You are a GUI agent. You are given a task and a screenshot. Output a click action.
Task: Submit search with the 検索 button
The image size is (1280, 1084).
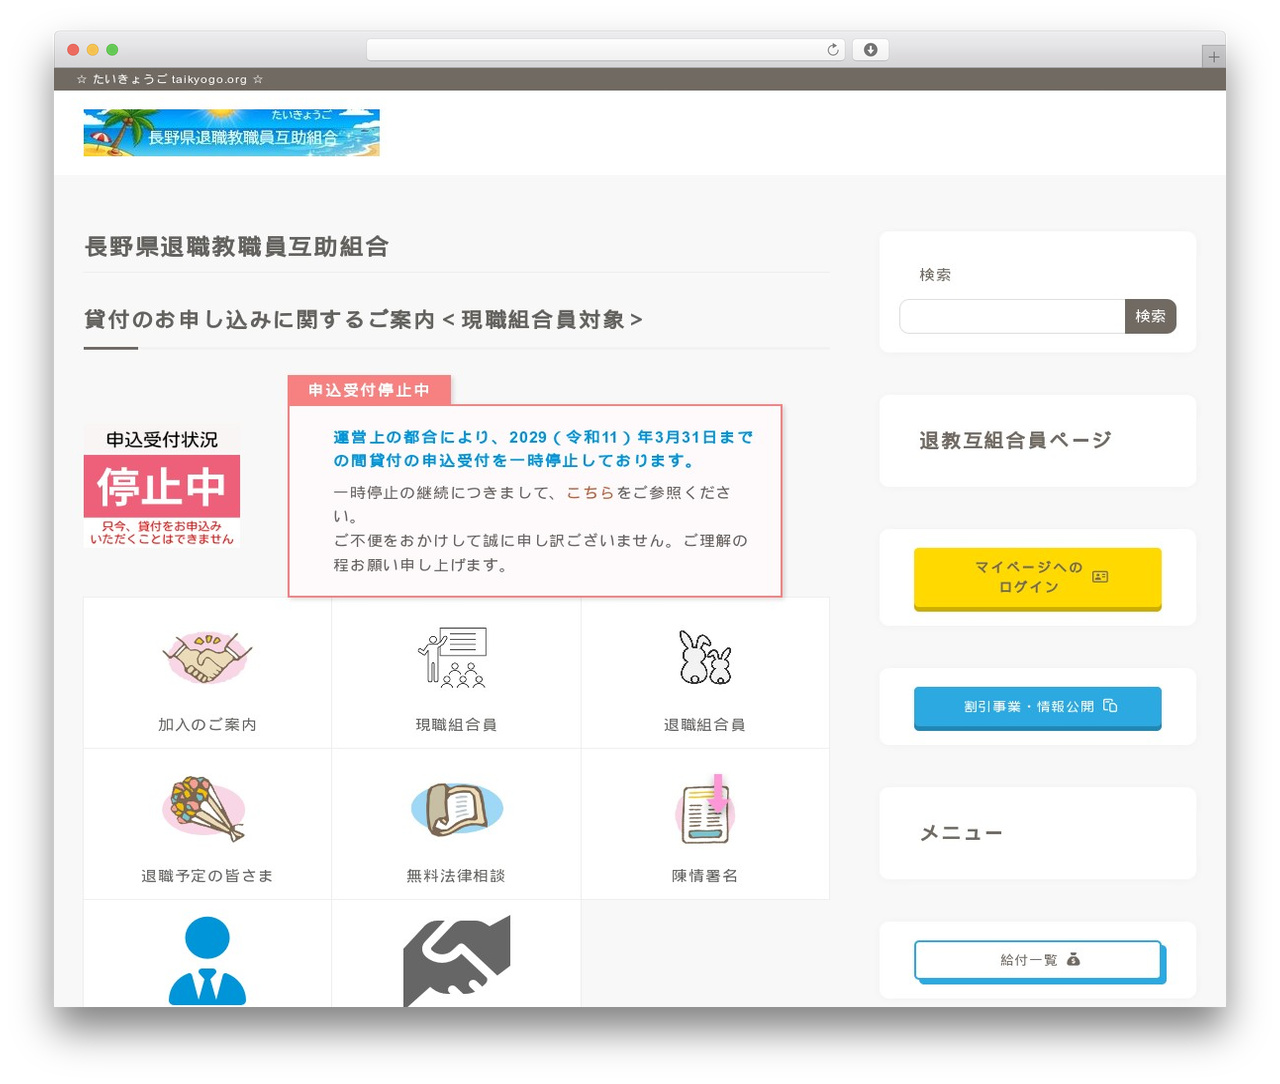[x=1150, y=316]
